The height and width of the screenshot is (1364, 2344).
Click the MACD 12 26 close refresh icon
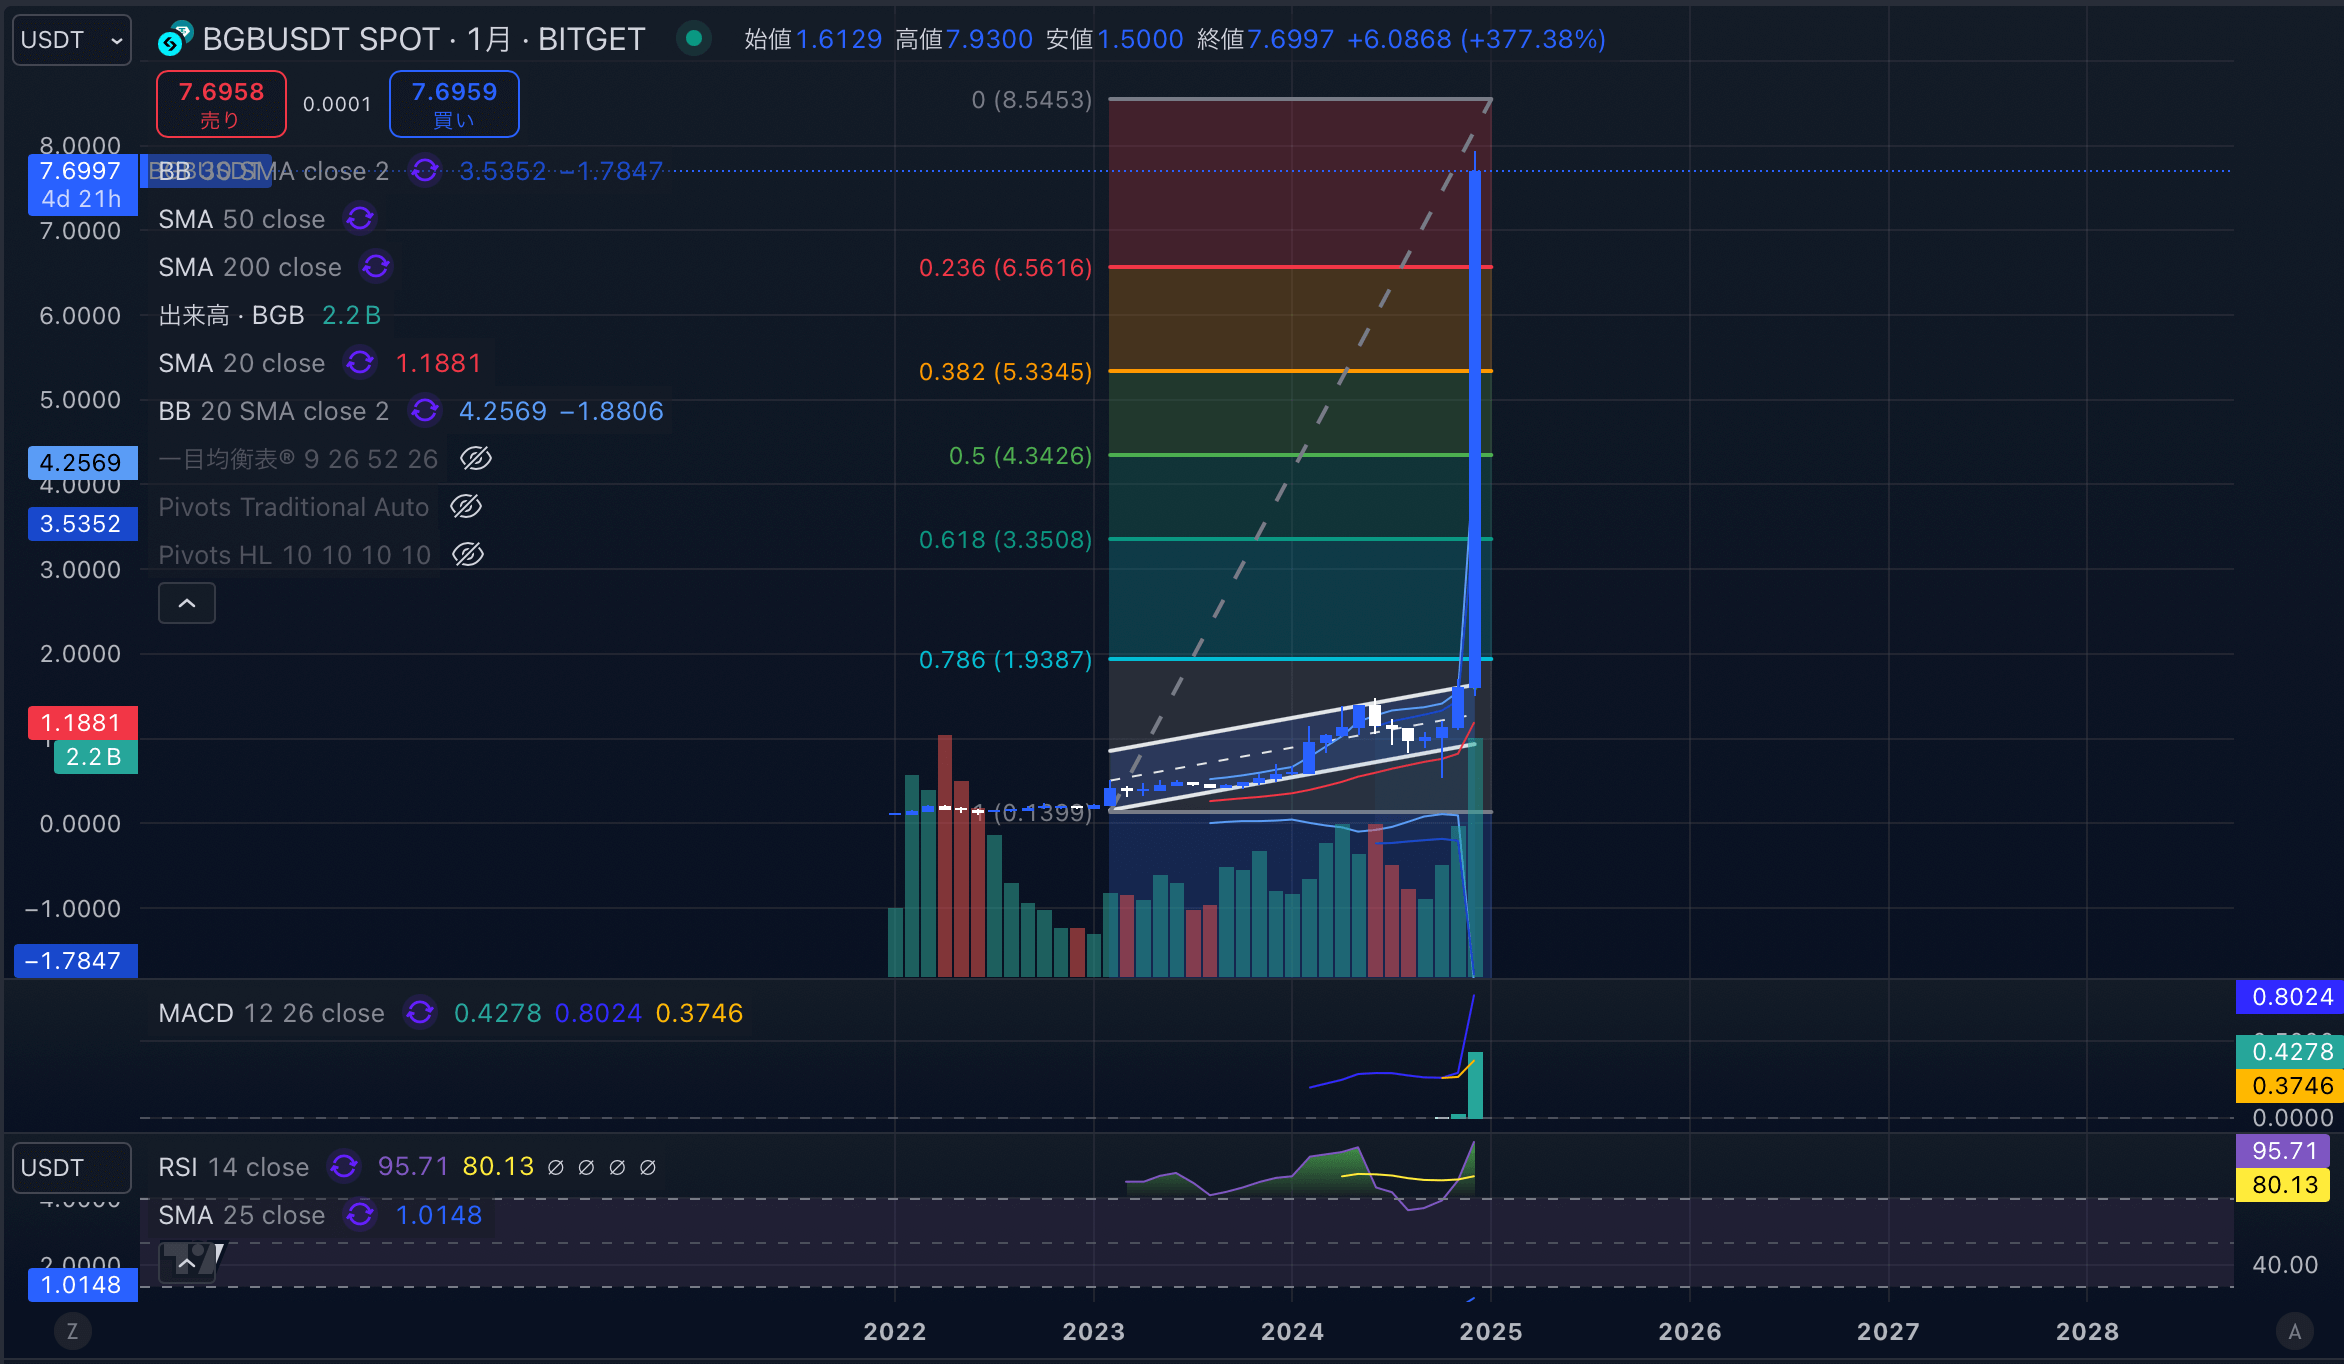[x=420, y=1013]
